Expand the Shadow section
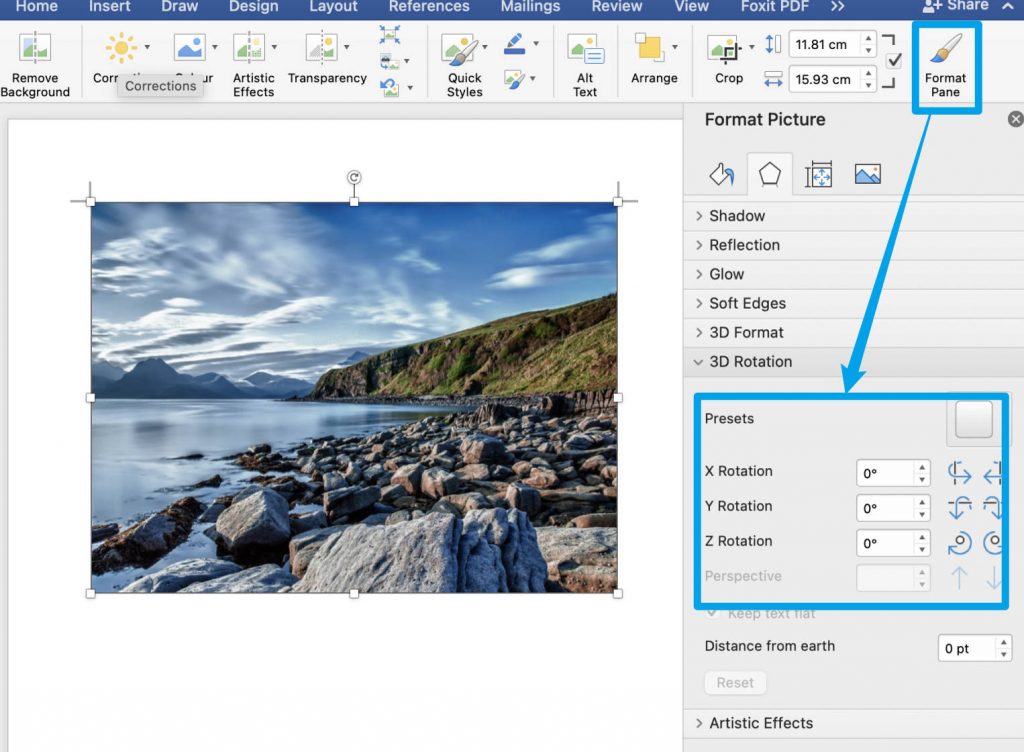The image size is (1024, 752). [737, 215]
